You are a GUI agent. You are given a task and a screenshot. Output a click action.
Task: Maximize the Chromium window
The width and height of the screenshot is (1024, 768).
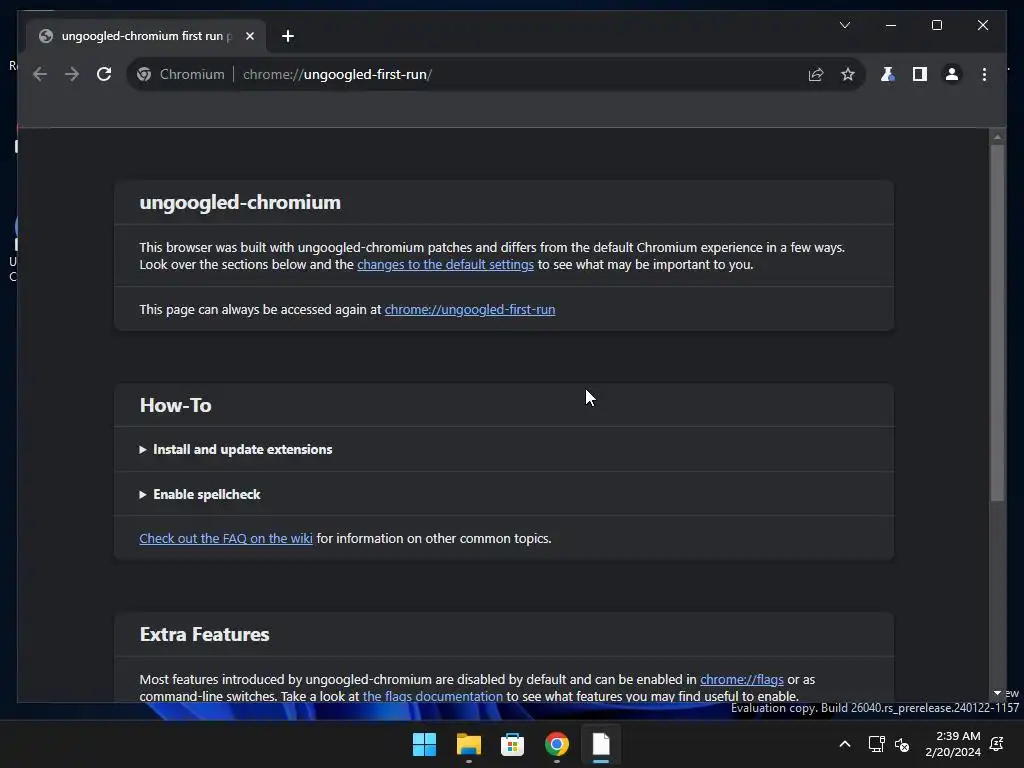pyautogui.click(x=936, y=25)
